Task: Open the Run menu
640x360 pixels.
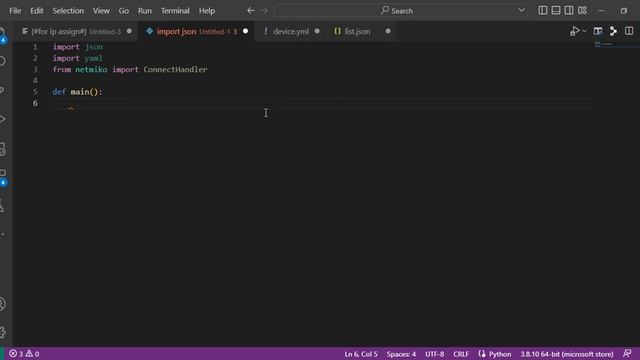Action: [144, 11]
